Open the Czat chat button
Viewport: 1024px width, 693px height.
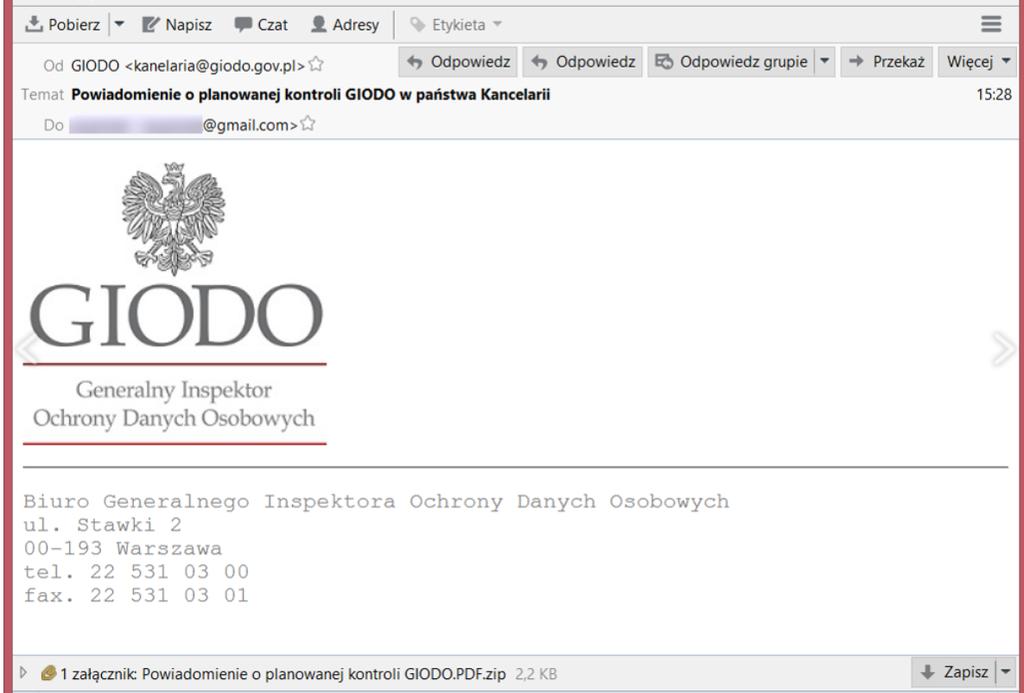point(261,25)
